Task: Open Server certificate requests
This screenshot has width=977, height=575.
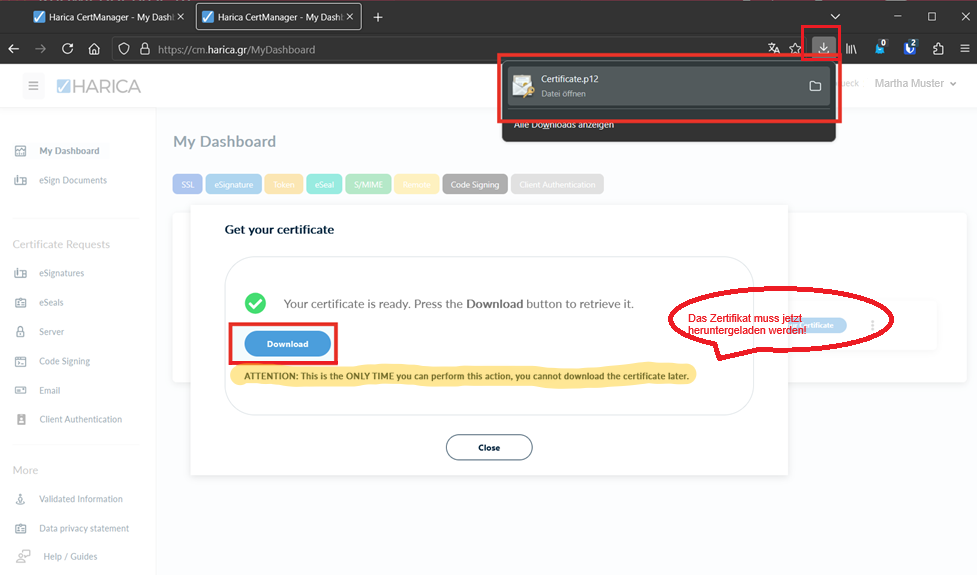Action: pos(51,331)
